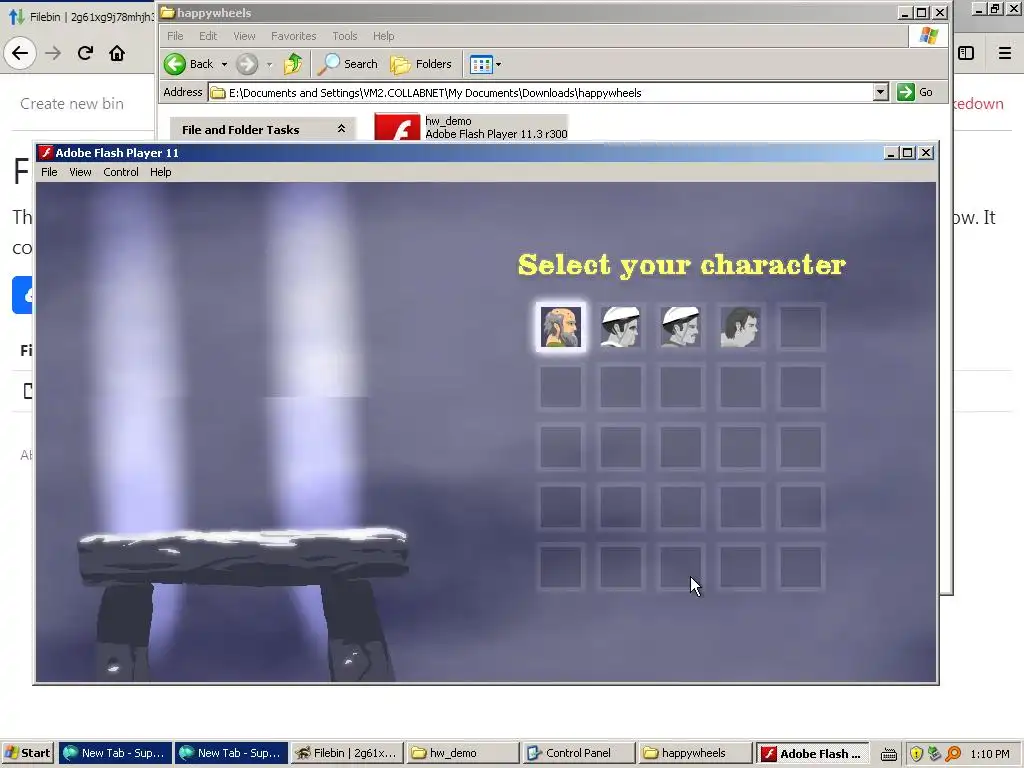Open Favorites menu in happywheels Explorer window
This screenshot has height=768, width=1024.
(x=293, y=36)
